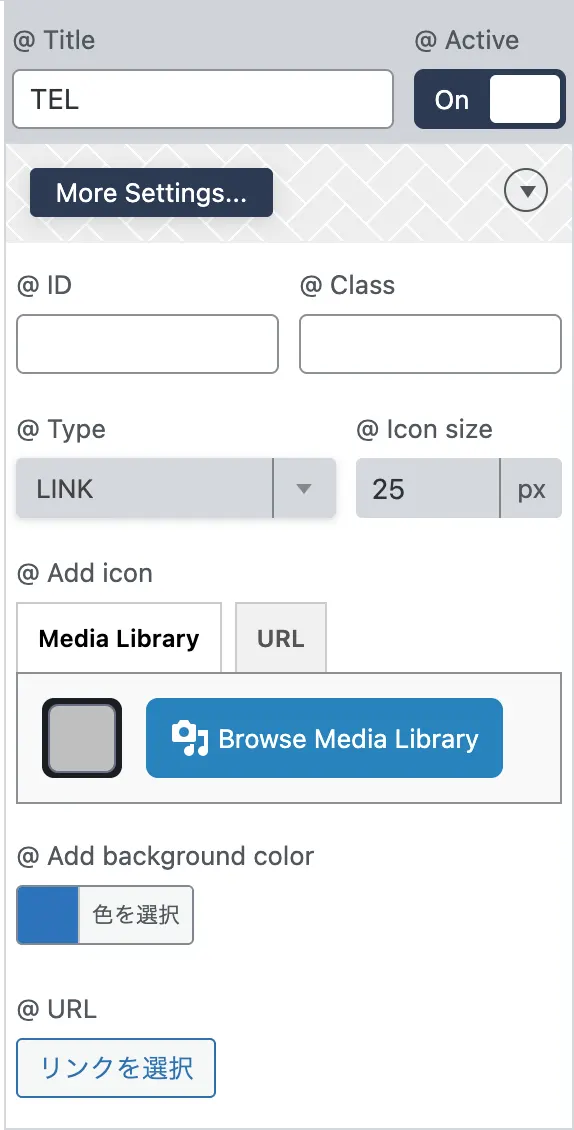This screenshot has width=574, height=1130.
Task: Click the Title input field containing TEL
Action: (203, 99)
